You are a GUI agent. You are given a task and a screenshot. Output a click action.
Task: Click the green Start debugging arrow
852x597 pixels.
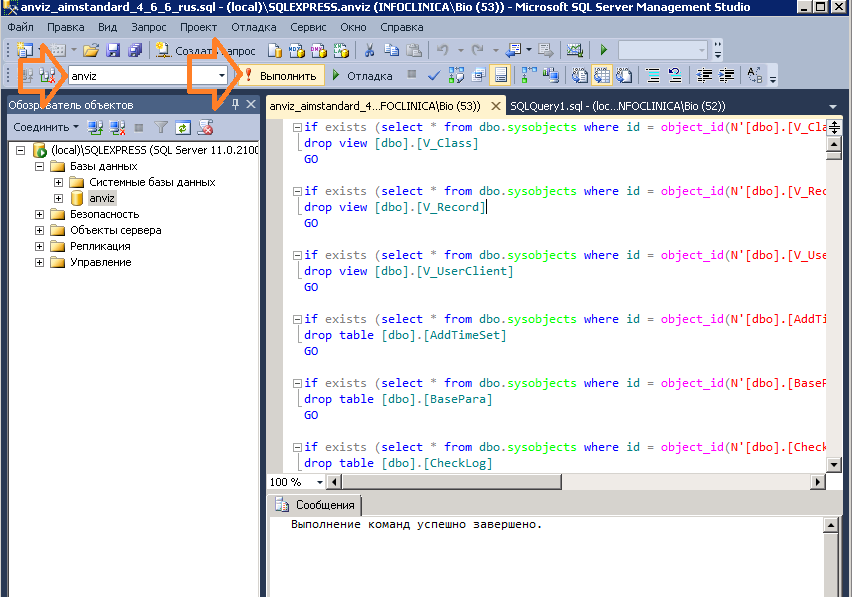tap(603, 50)
